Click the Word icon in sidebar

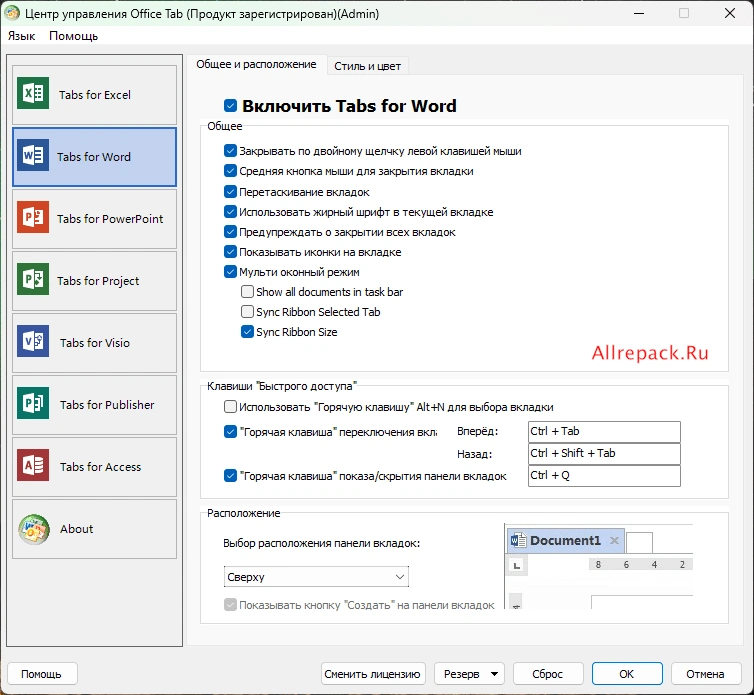tap(33, 155)
